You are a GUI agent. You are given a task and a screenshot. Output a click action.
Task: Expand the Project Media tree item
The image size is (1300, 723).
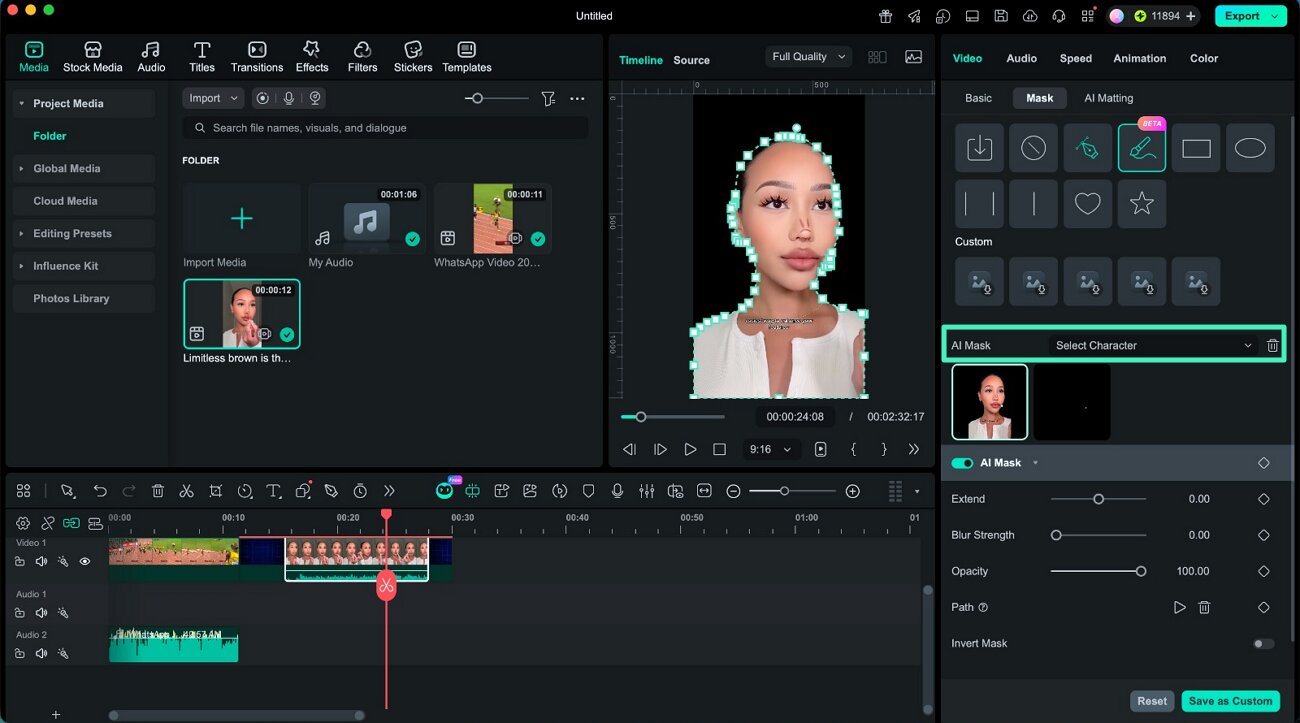pos(21,103)
